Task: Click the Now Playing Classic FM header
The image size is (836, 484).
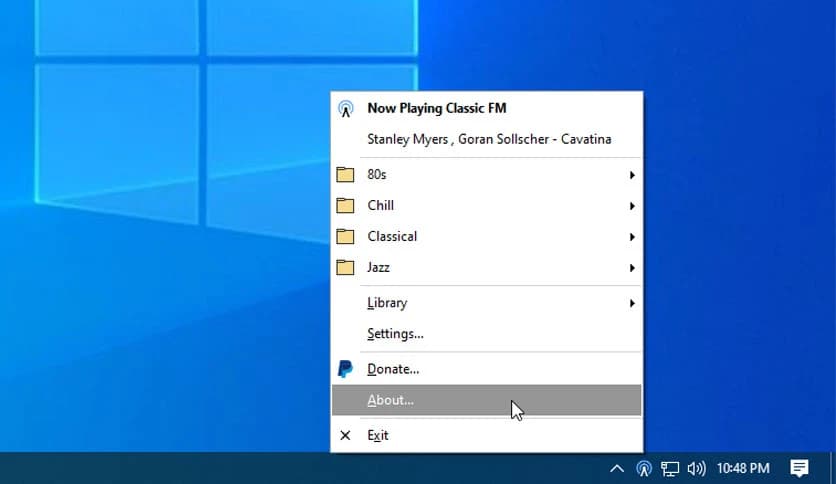Action: (x=437, y=108)
